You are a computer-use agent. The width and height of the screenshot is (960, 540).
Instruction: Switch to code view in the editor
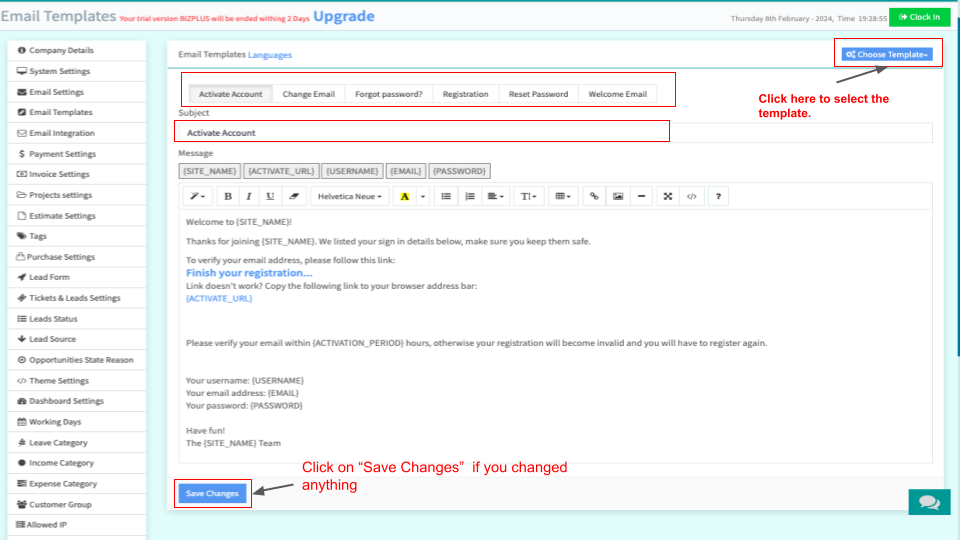[691, 197]
